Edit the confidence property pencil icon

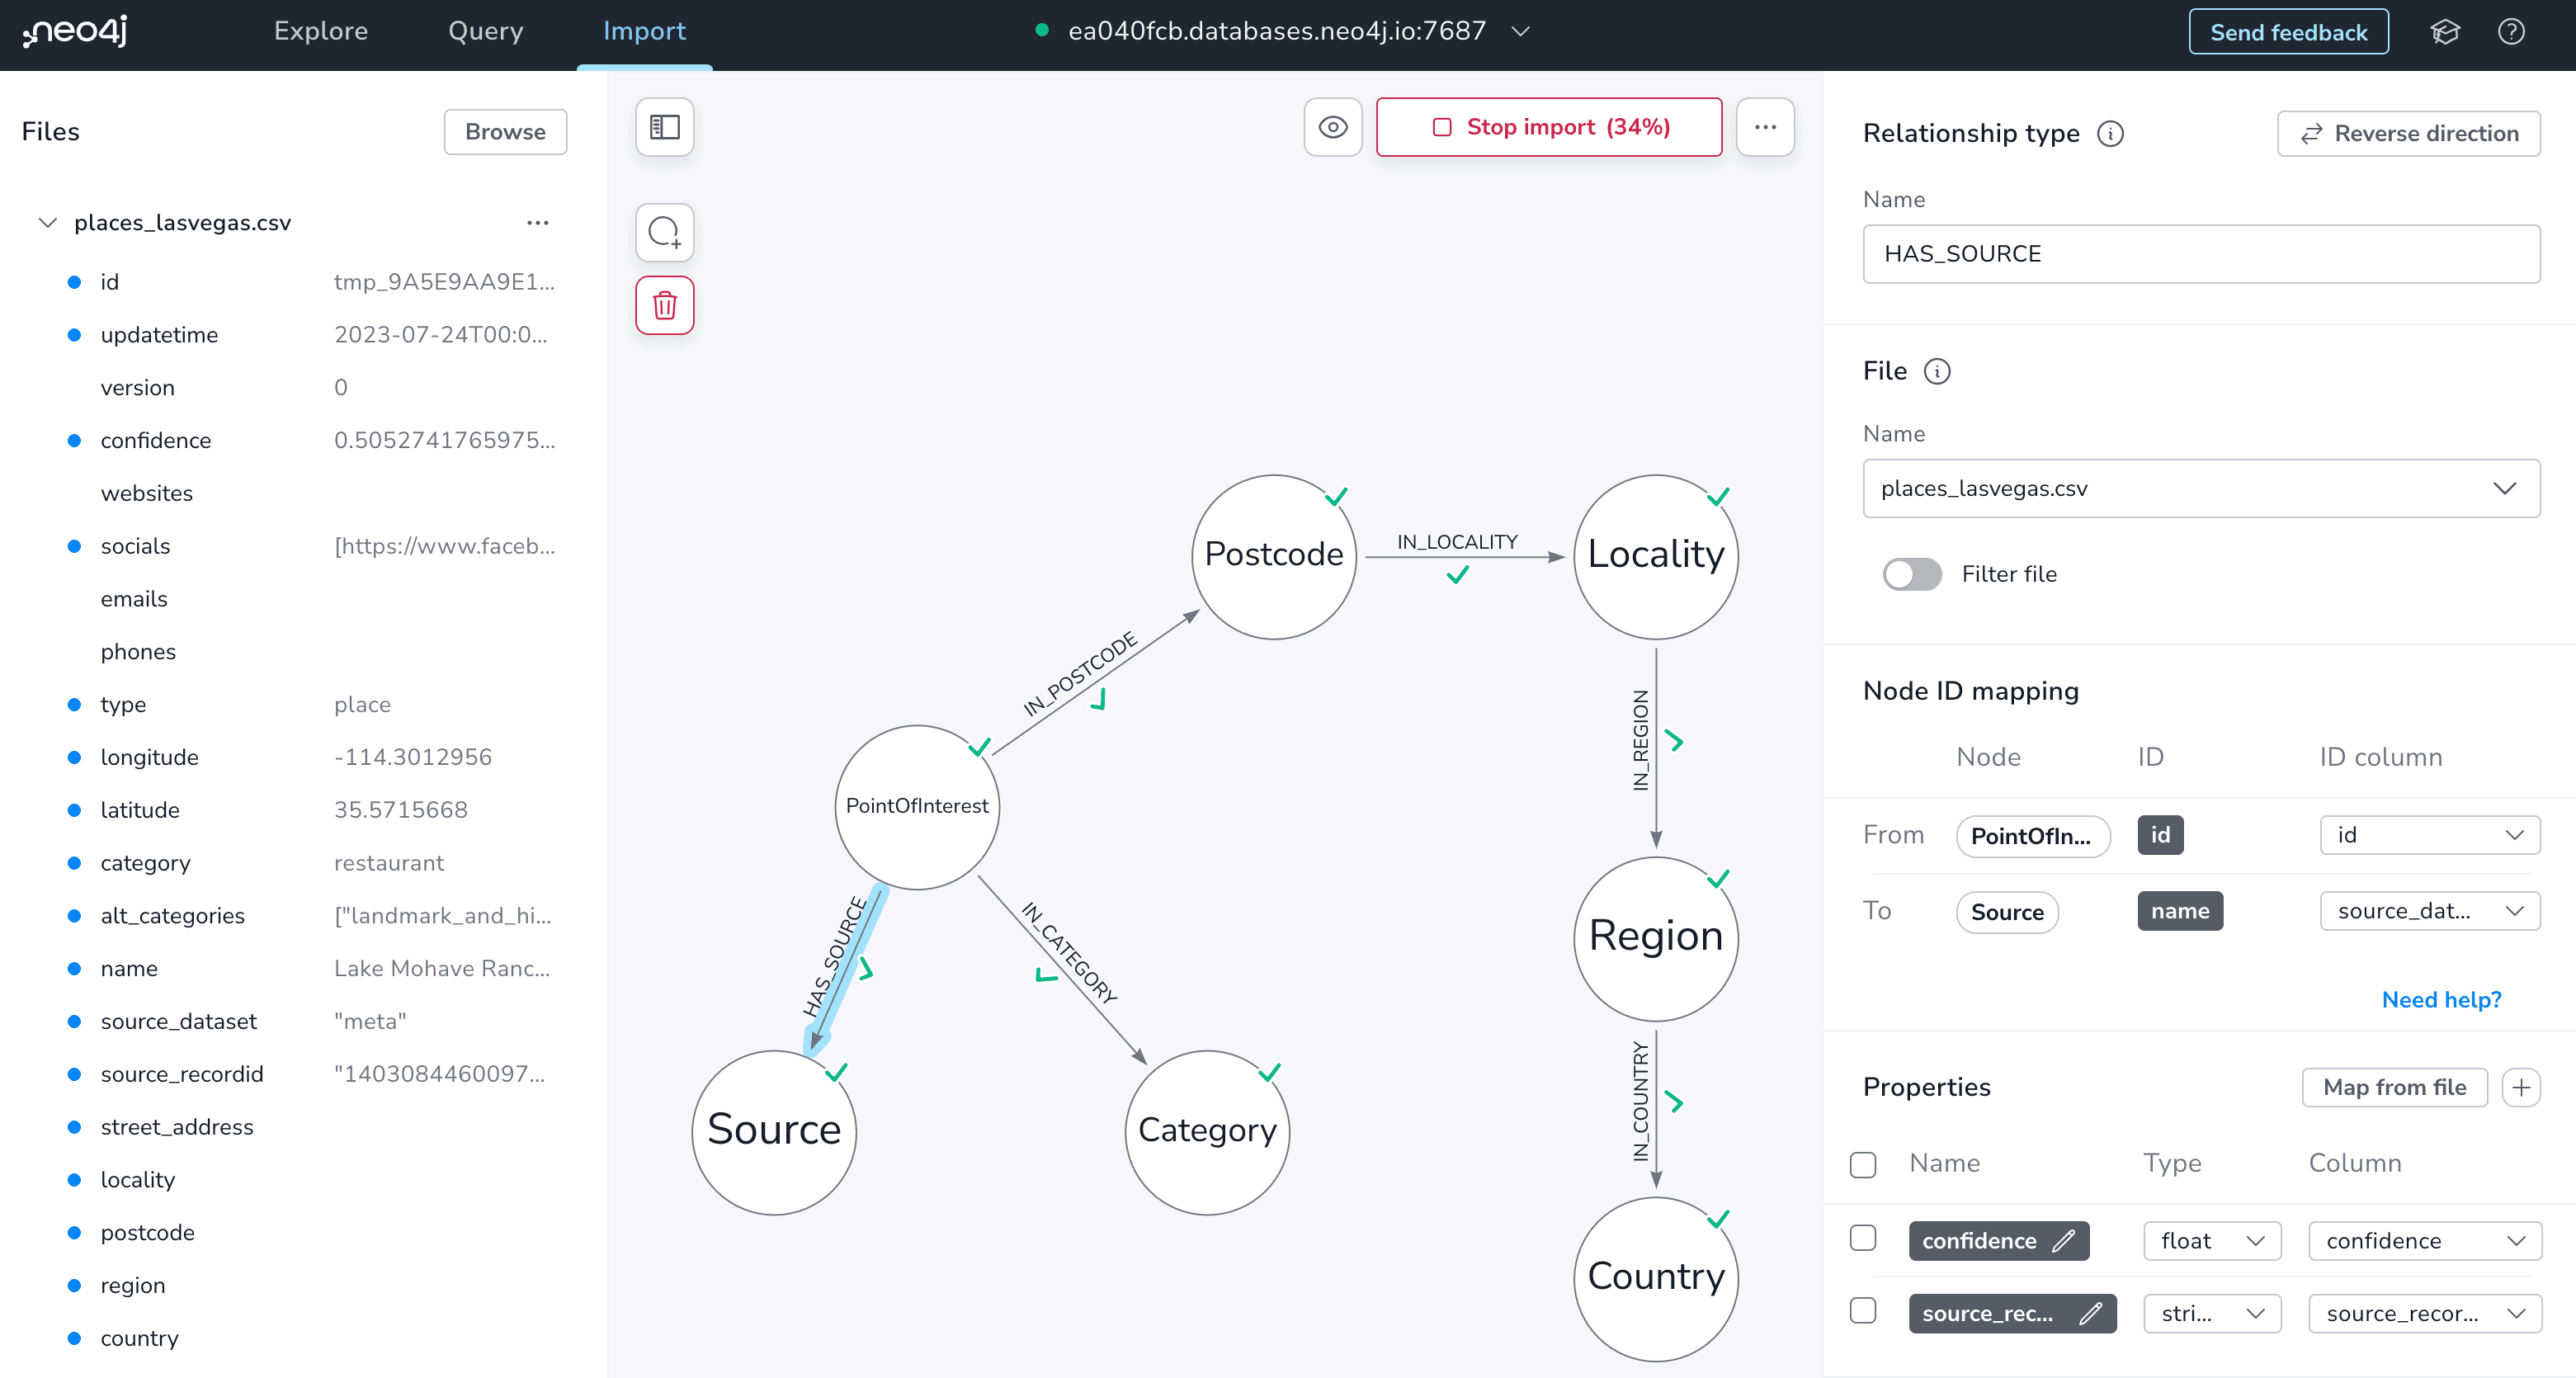(x=2064, y=1241)
